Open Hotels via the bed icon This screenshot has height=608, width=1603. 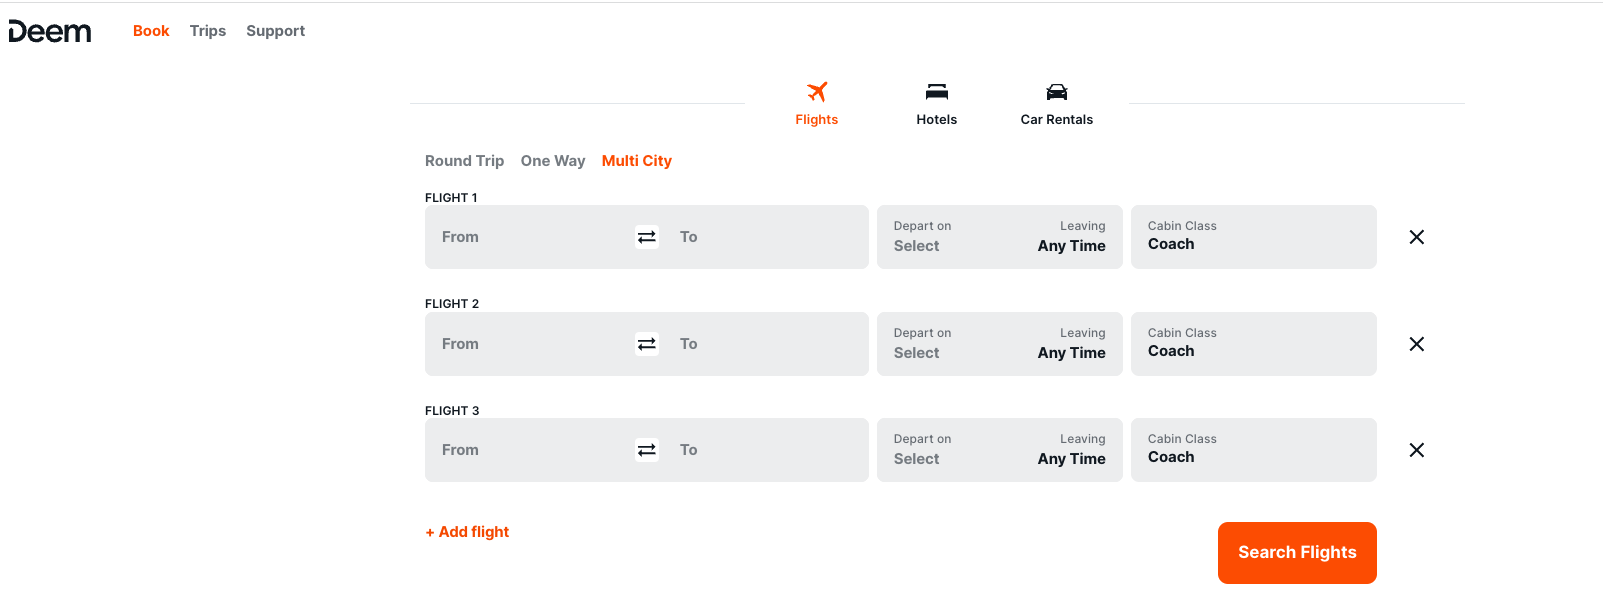coord(936,92)
